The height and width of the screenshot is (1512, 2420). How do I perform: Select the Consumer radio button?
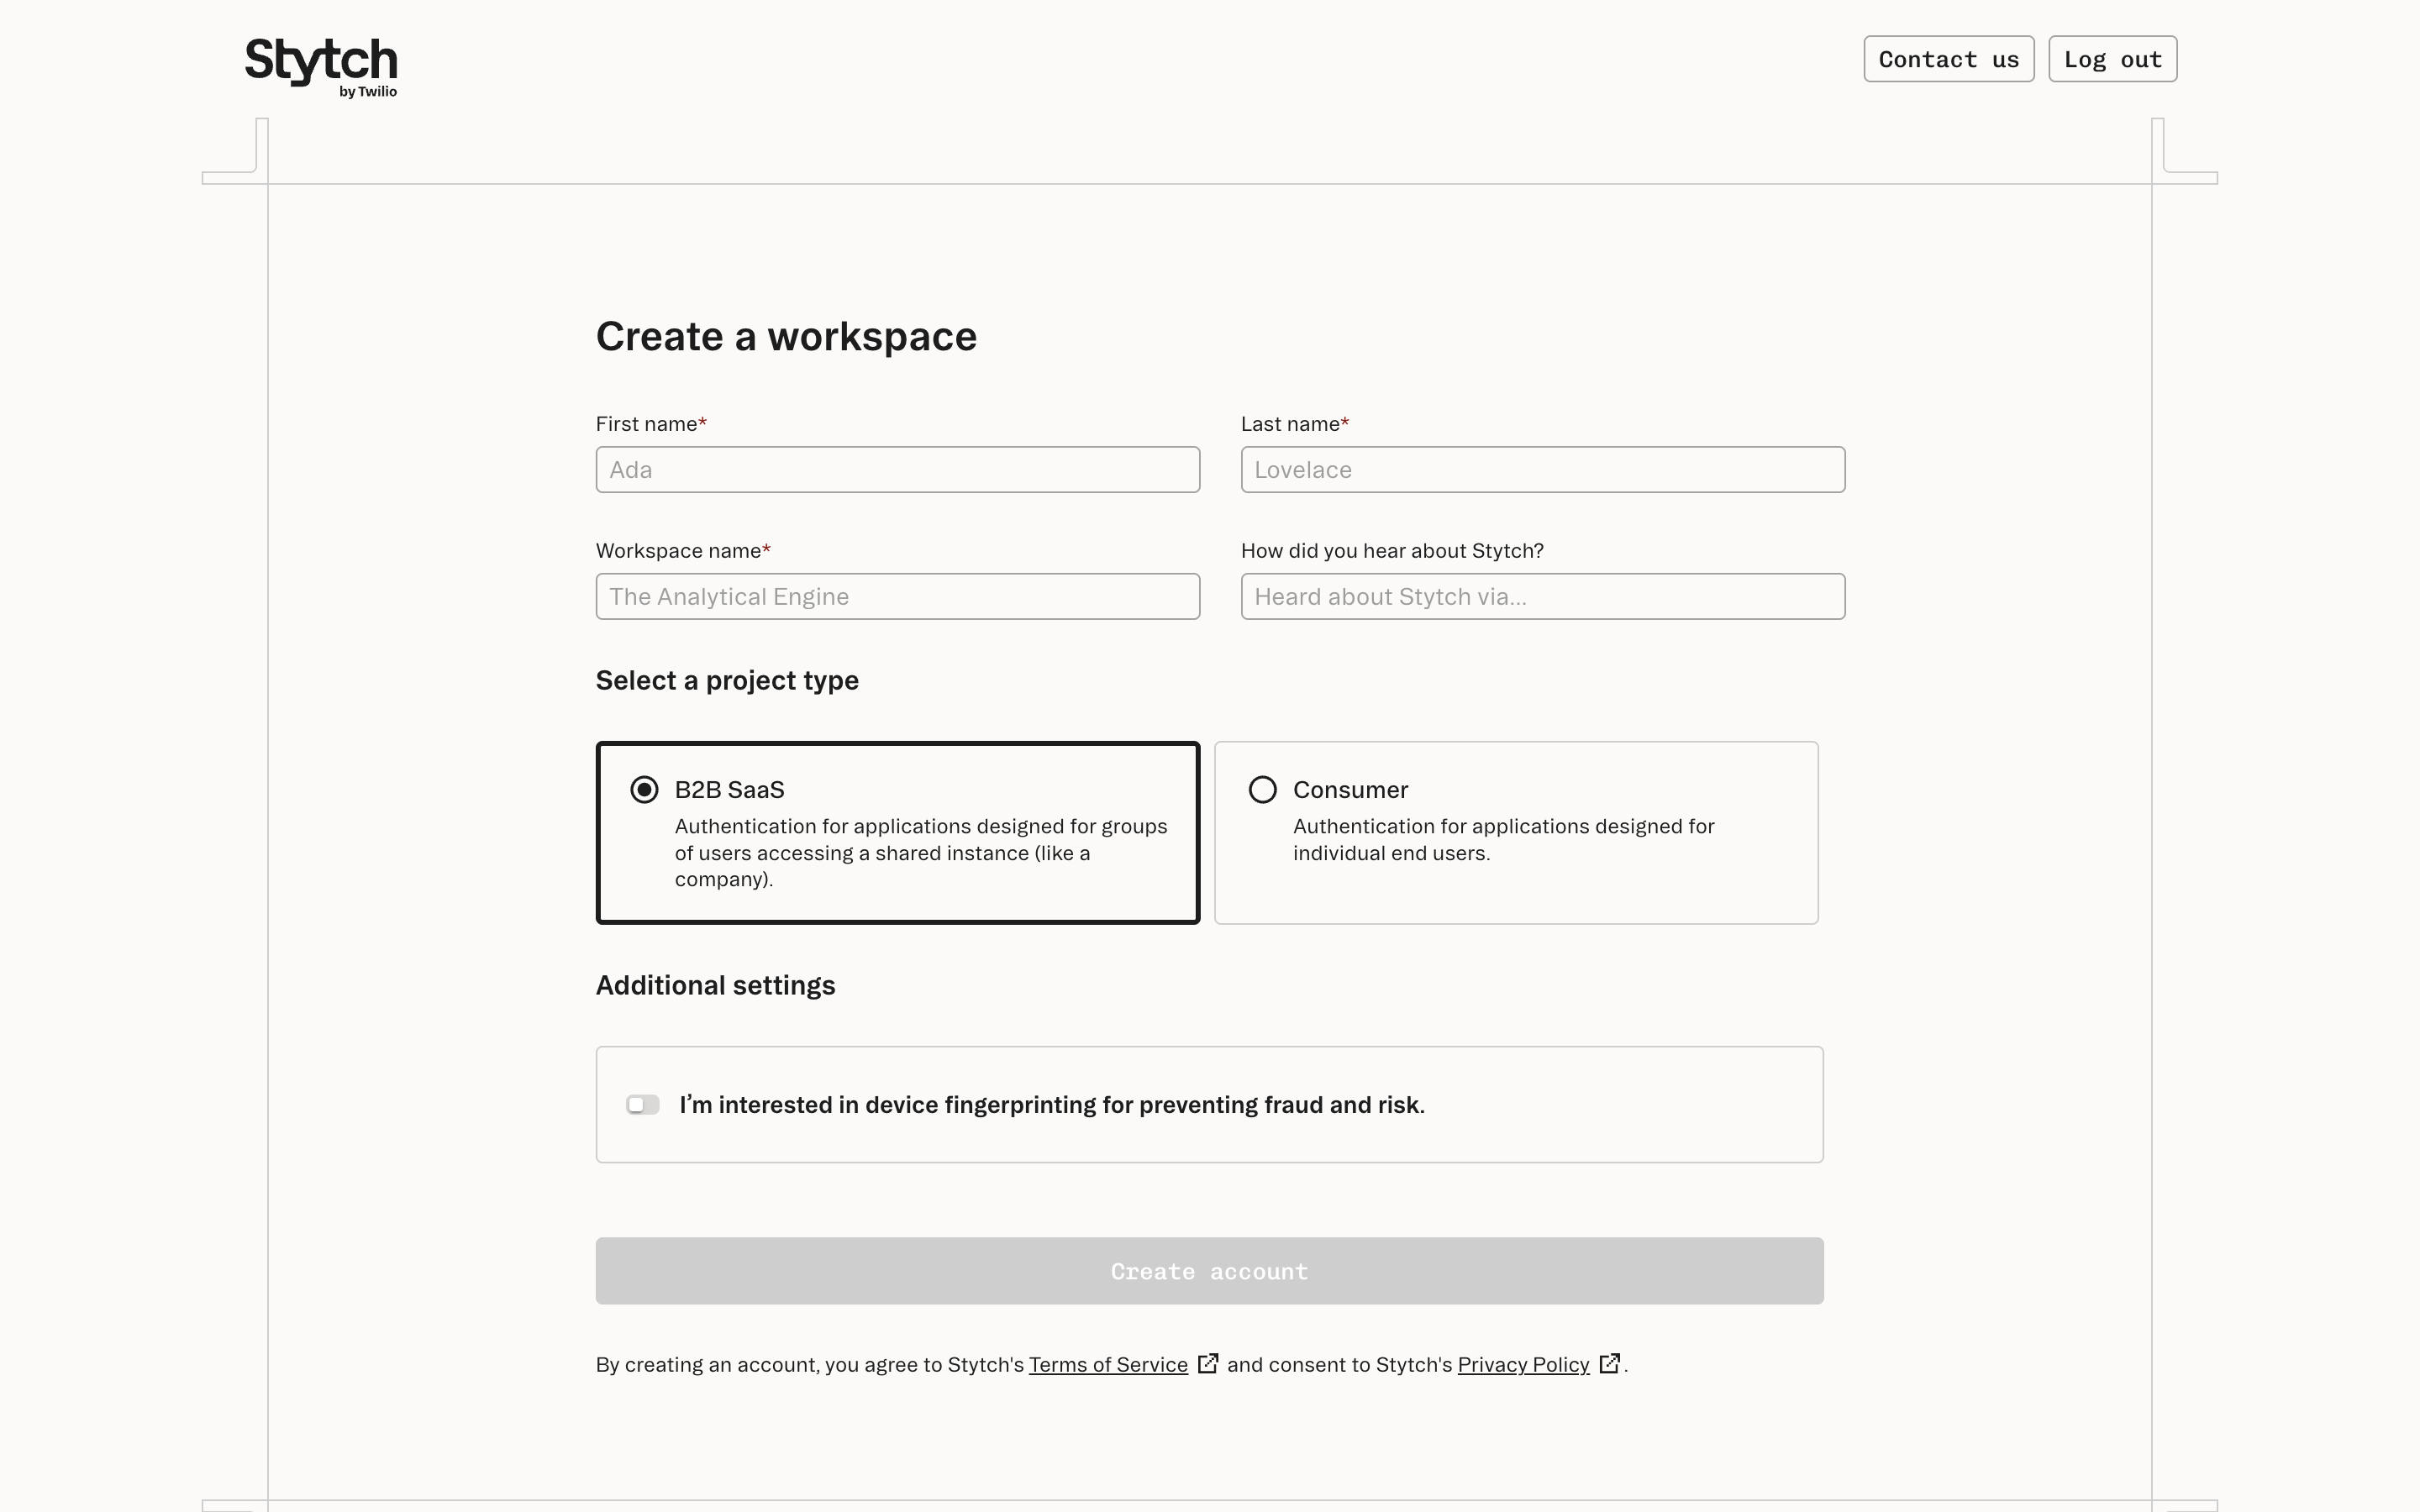pos(1263,790)
